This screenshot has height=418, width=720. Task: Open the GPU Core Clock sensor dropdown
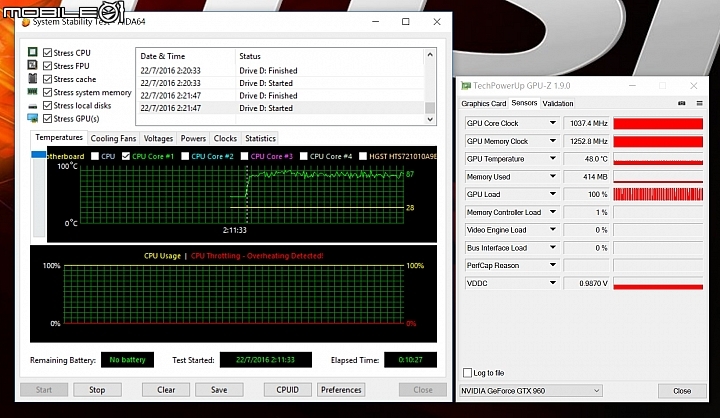553,123
